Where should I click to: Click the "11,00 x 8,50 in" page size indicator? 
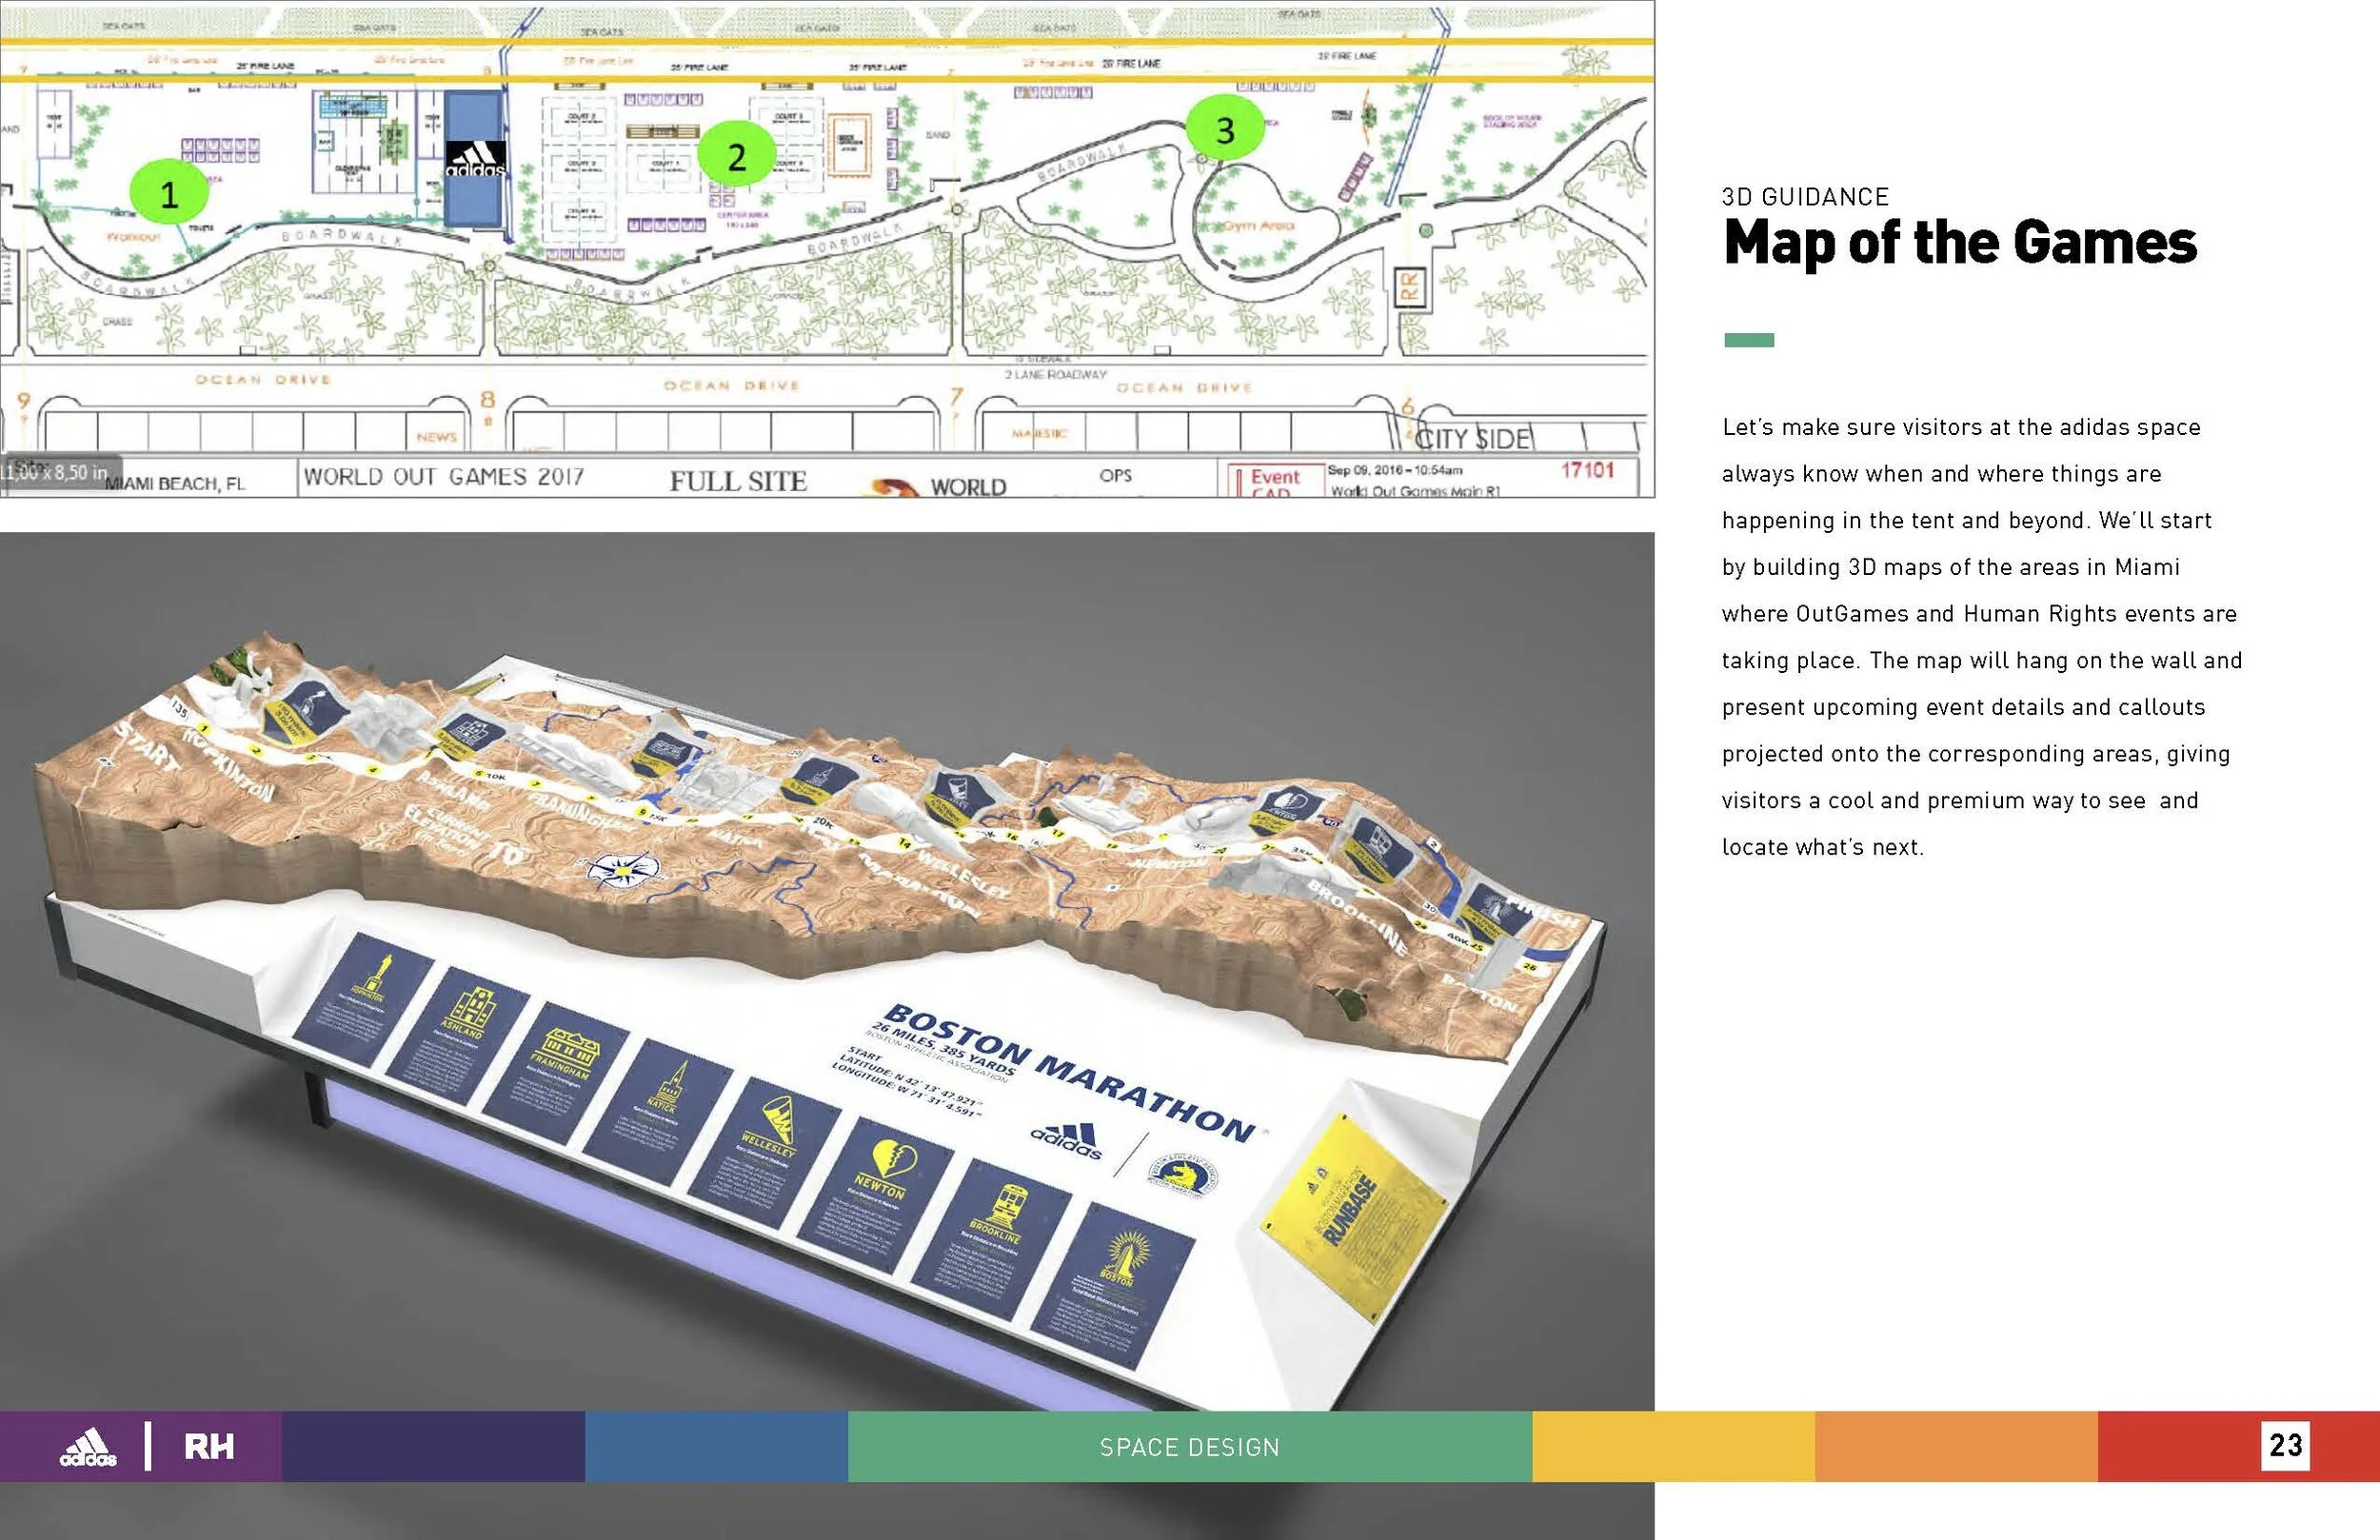(60, 472)
